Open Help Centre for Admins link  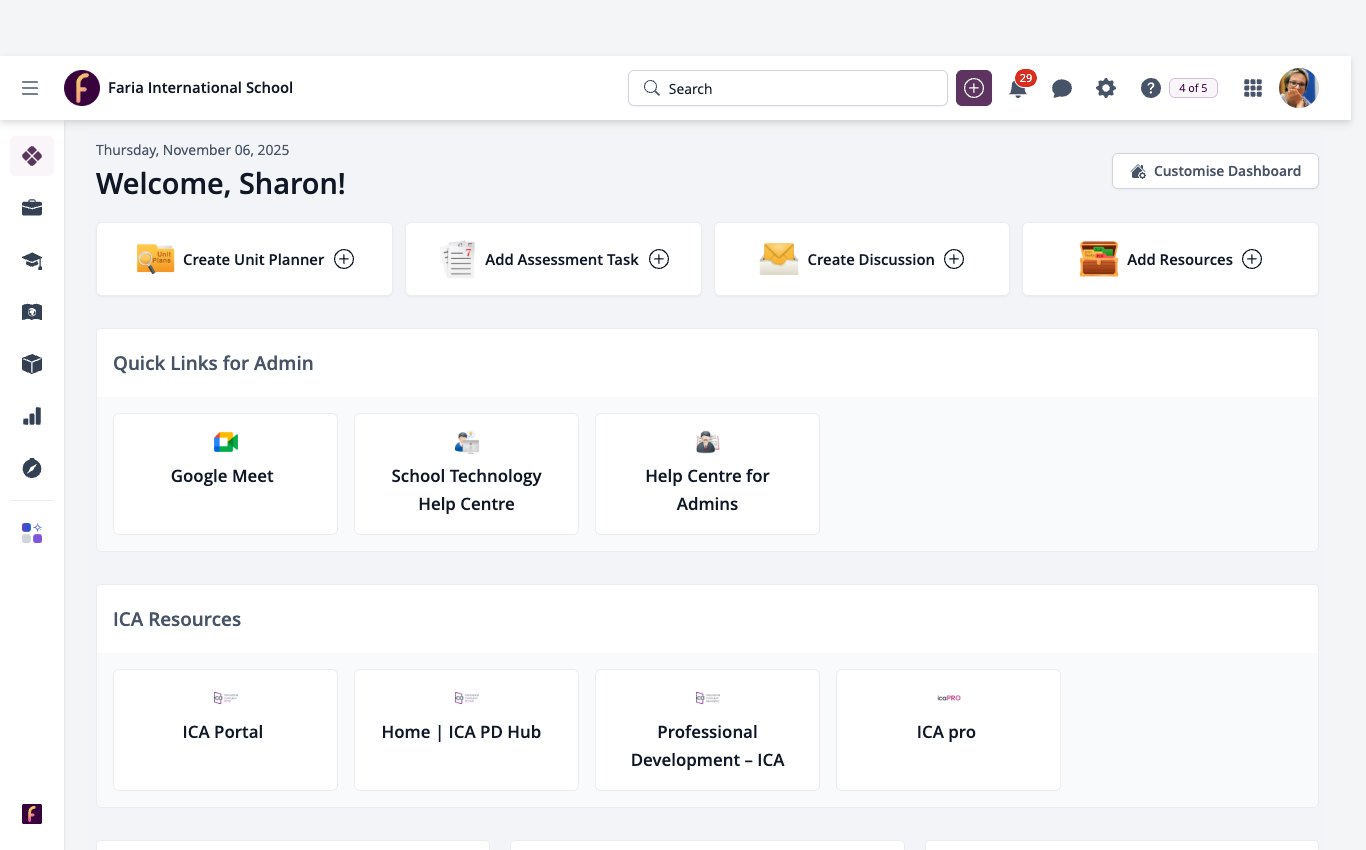pos(707,474)
